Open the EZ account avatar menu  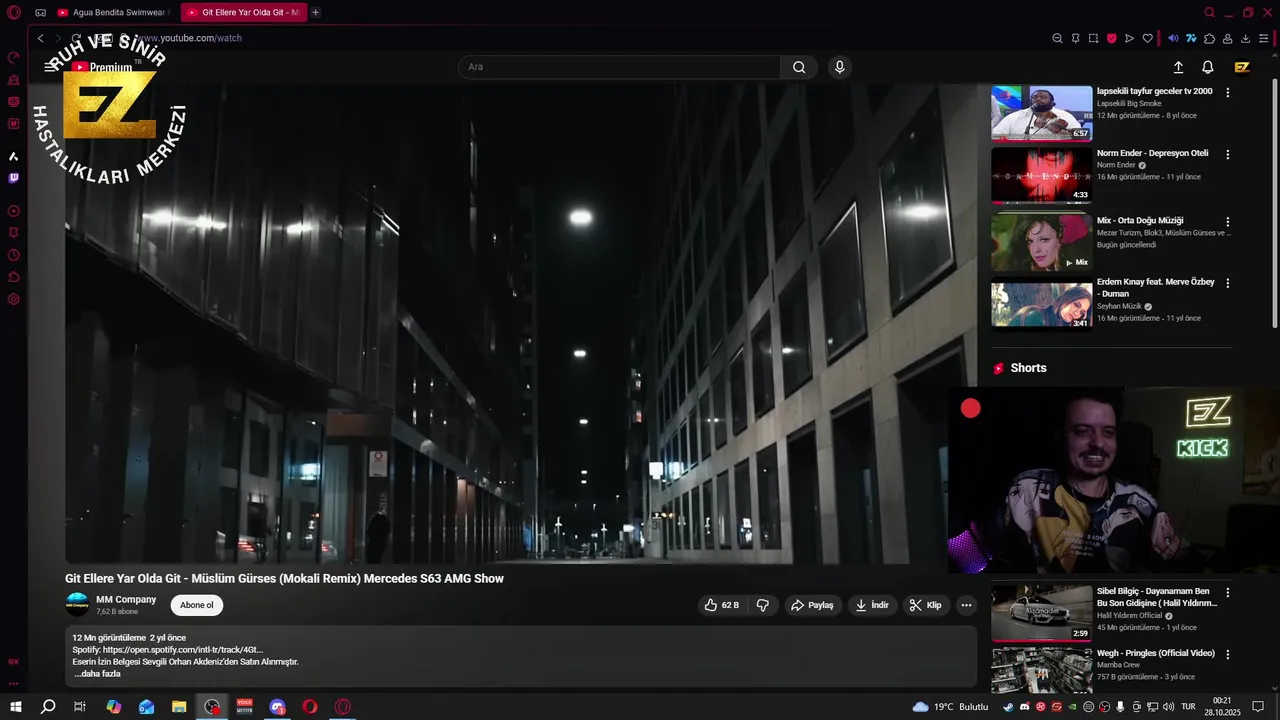coord(1242,67)
